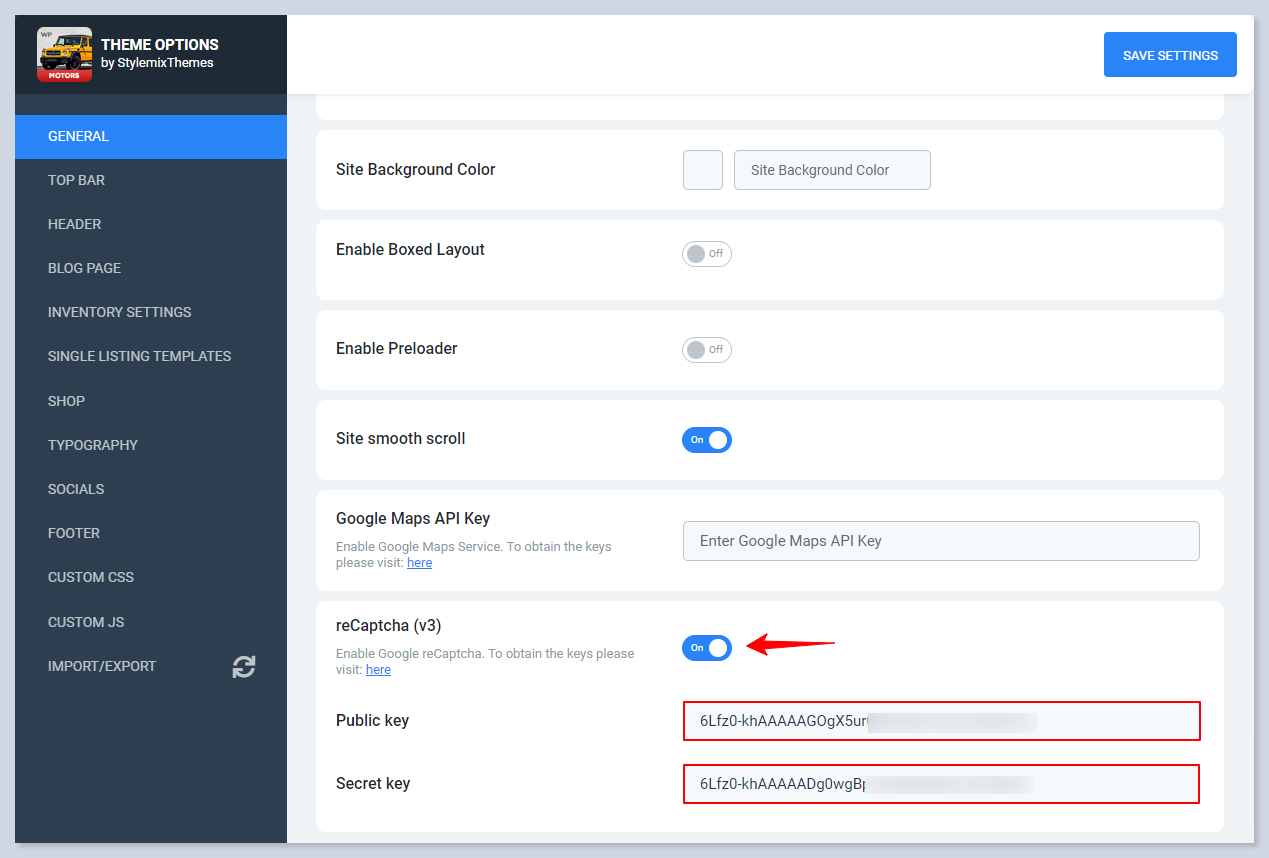Open the 'here' link under reCaptcha description
The height and width of the screenshot is (858, 1269).
[x=378, y=670]
